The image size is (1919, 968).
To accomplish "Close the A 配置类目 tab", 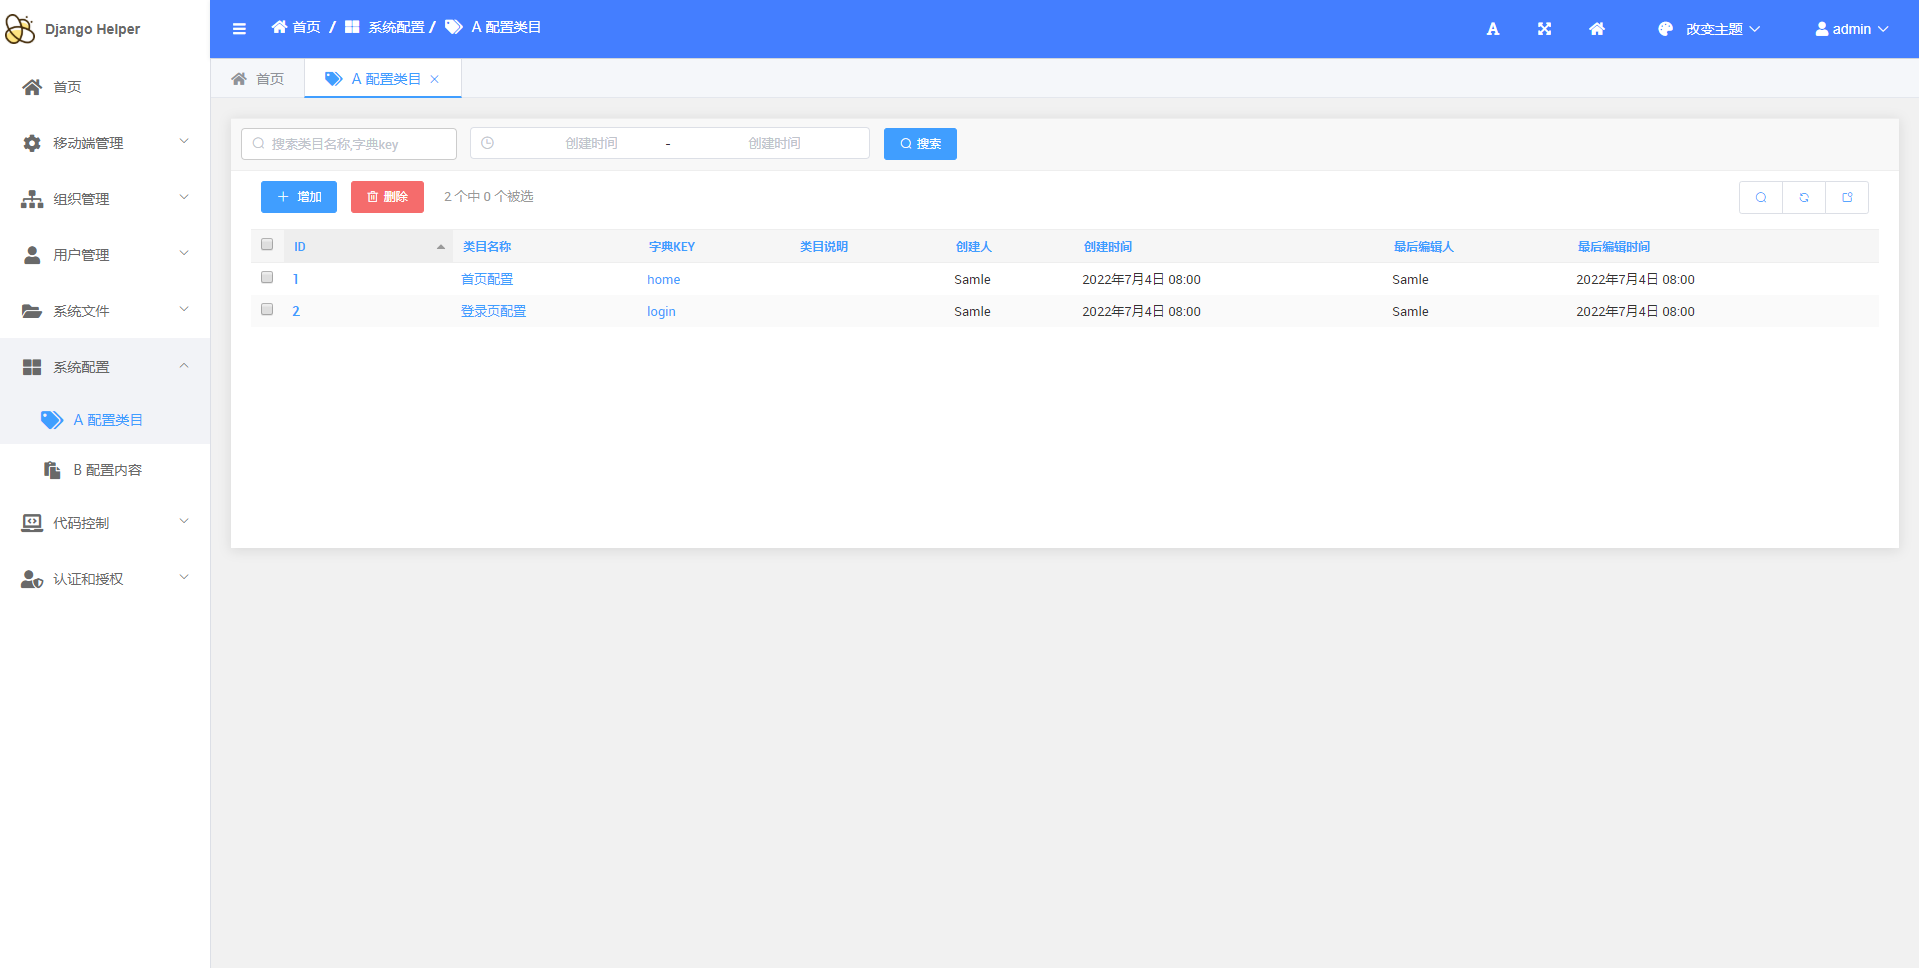I will coord(435,80).
